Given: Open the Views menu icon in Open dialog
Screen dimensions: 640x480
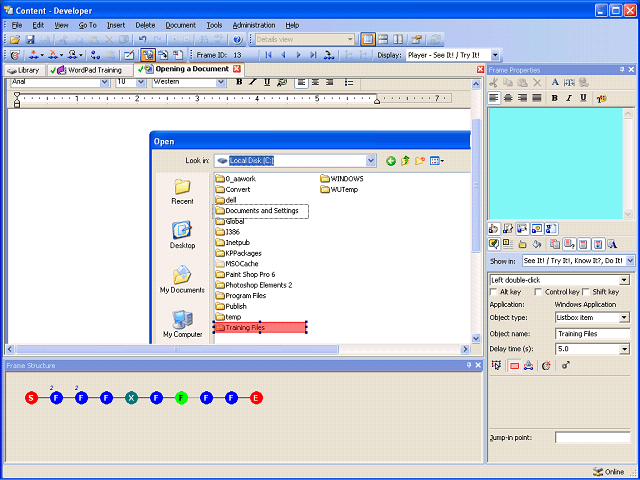Looking at the screenshot, I should (x=437, y=161).
